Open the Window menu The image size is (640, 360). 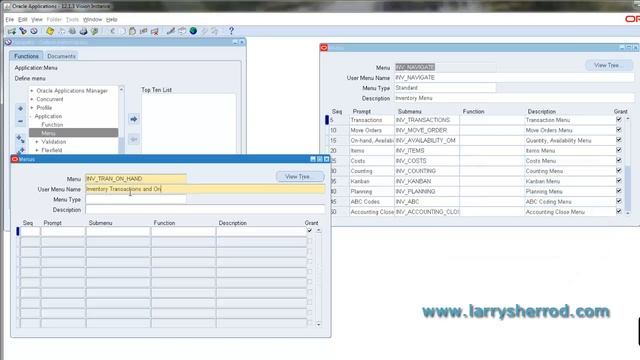point(93,20)
